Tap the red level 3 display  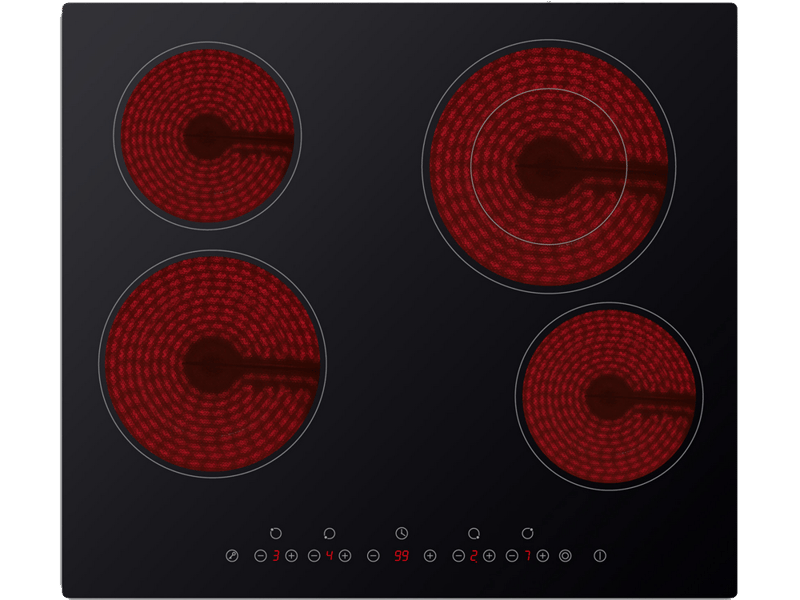pyautogui.click(x=276, y=556)
